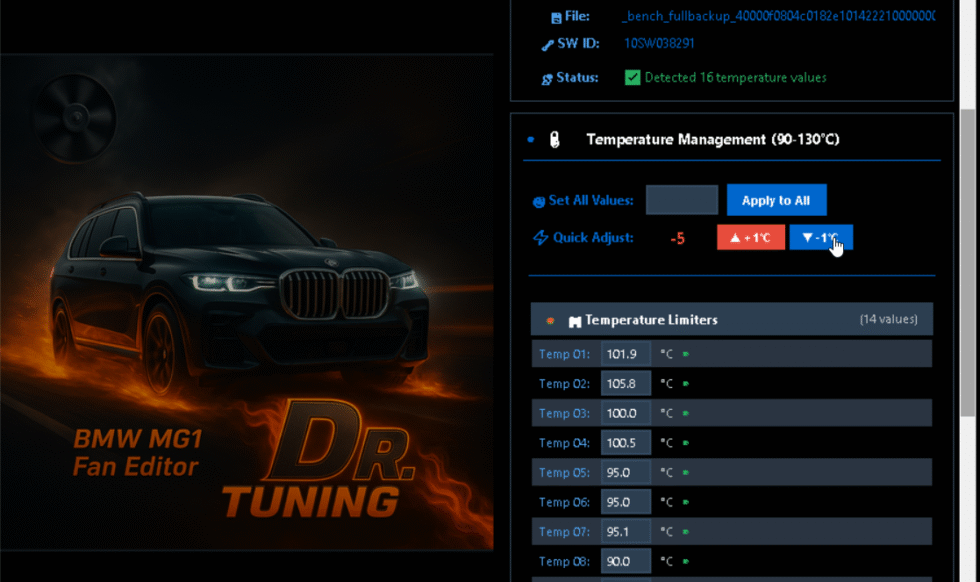Click the Temperature Limiters section icon

[x=575, y=321]
